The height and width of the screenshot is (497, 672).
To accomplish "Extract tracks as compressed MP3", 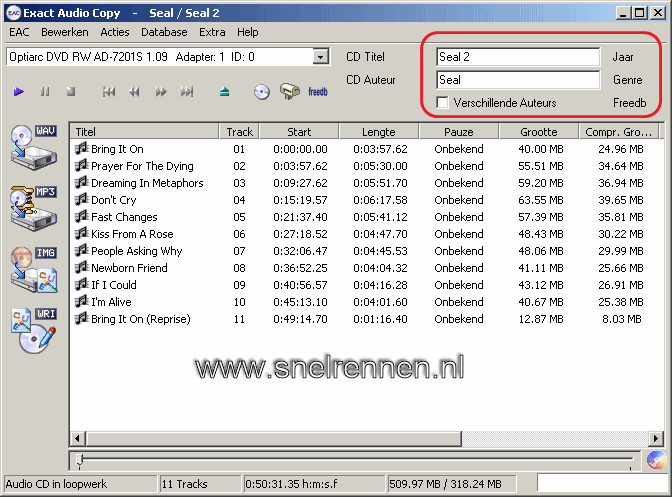I will (34, 208).
